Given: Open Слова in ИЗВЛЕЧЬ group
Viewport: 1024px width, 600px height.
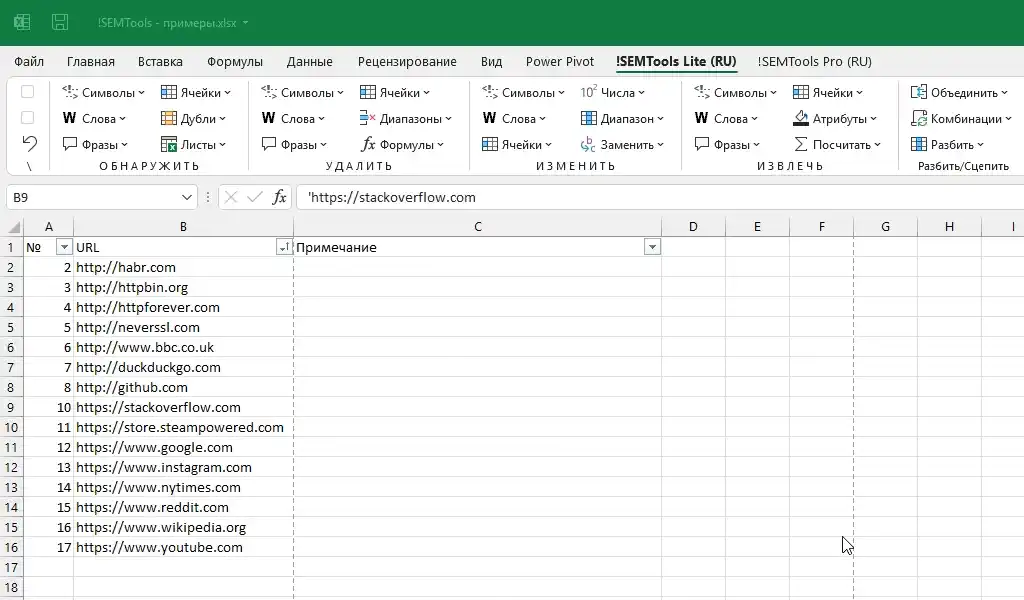Looking at the screenshot, I should (x=726, y=119).
